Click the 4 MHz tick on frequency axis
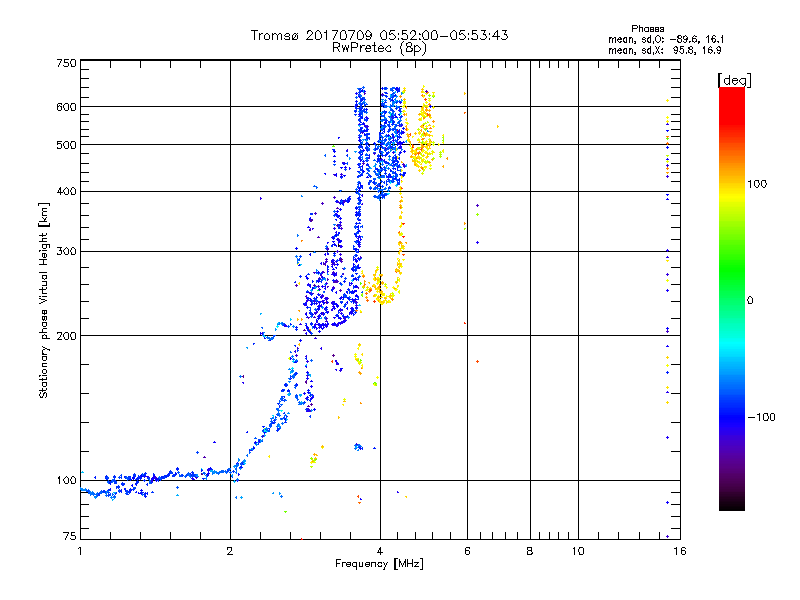800x600 pixels. point(379,552)
